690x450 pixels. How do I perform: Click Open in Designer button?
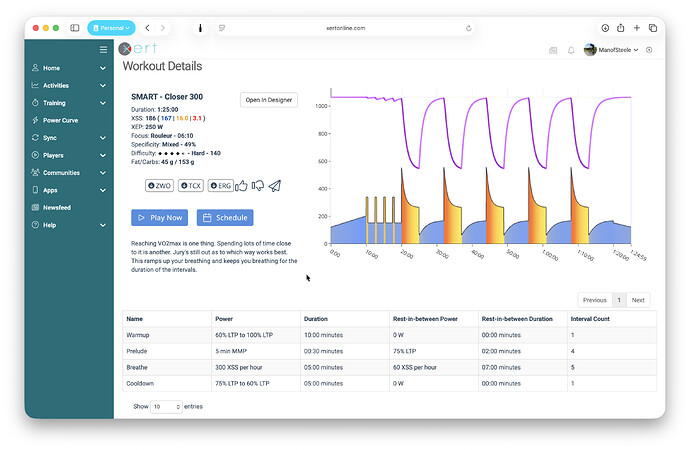point(268,100)
